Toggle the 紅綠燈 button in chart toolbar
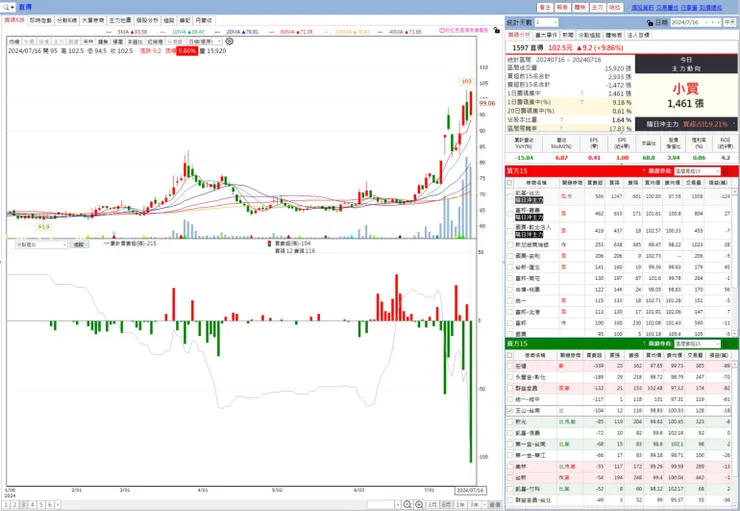 155,42
